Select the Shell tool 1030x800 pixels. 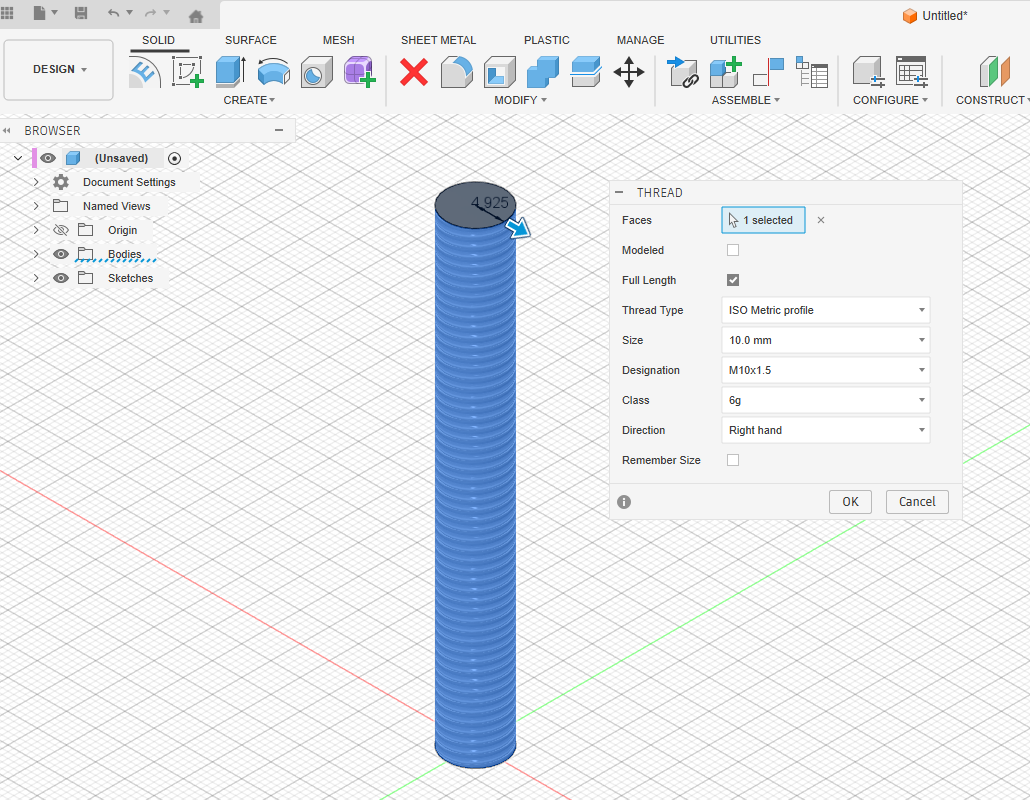coord(499,72)
